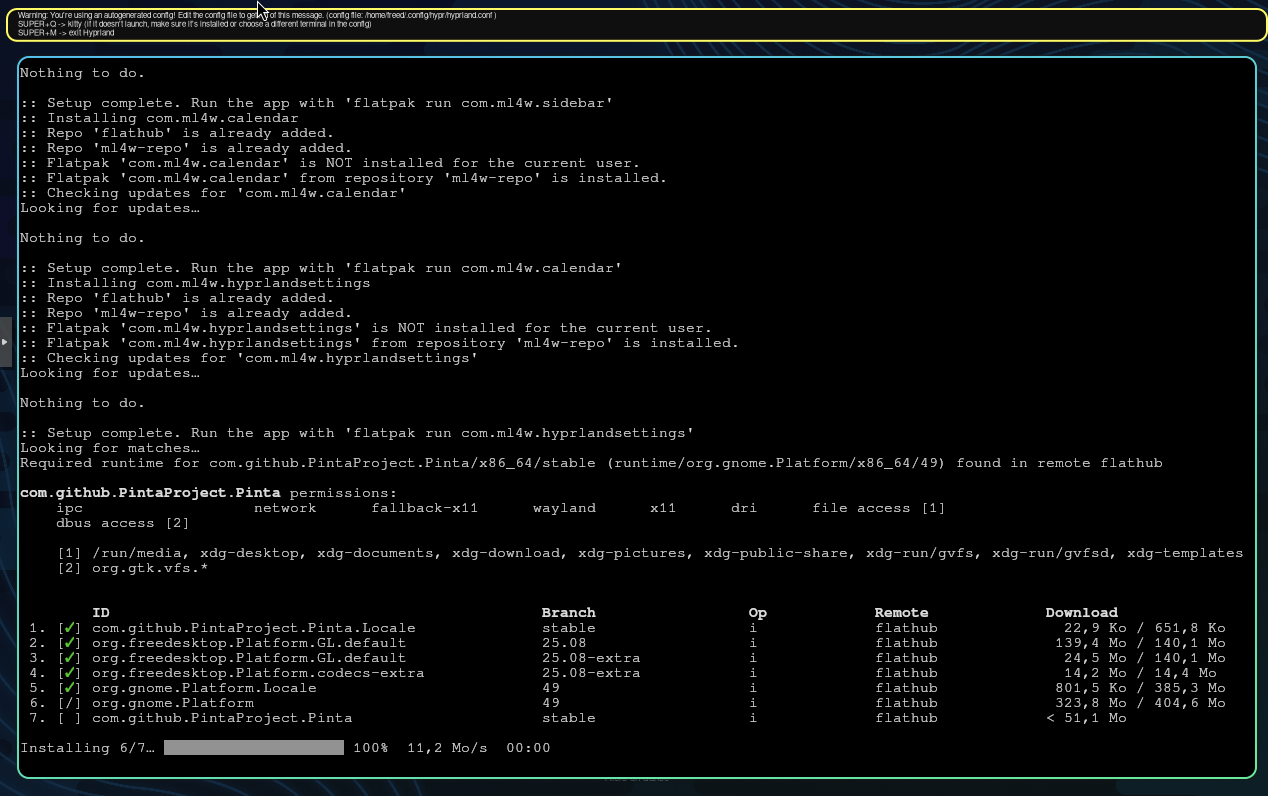Click the checkmark in row 2 GL.default
The height and width of the screenshot is (796, 1268).
[x=69, y=643]
